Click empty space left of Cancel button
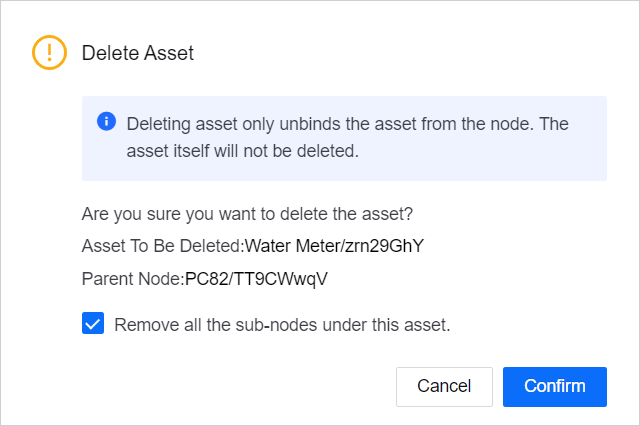The height and width of the screenshot is (426, 640). (240, 386)
